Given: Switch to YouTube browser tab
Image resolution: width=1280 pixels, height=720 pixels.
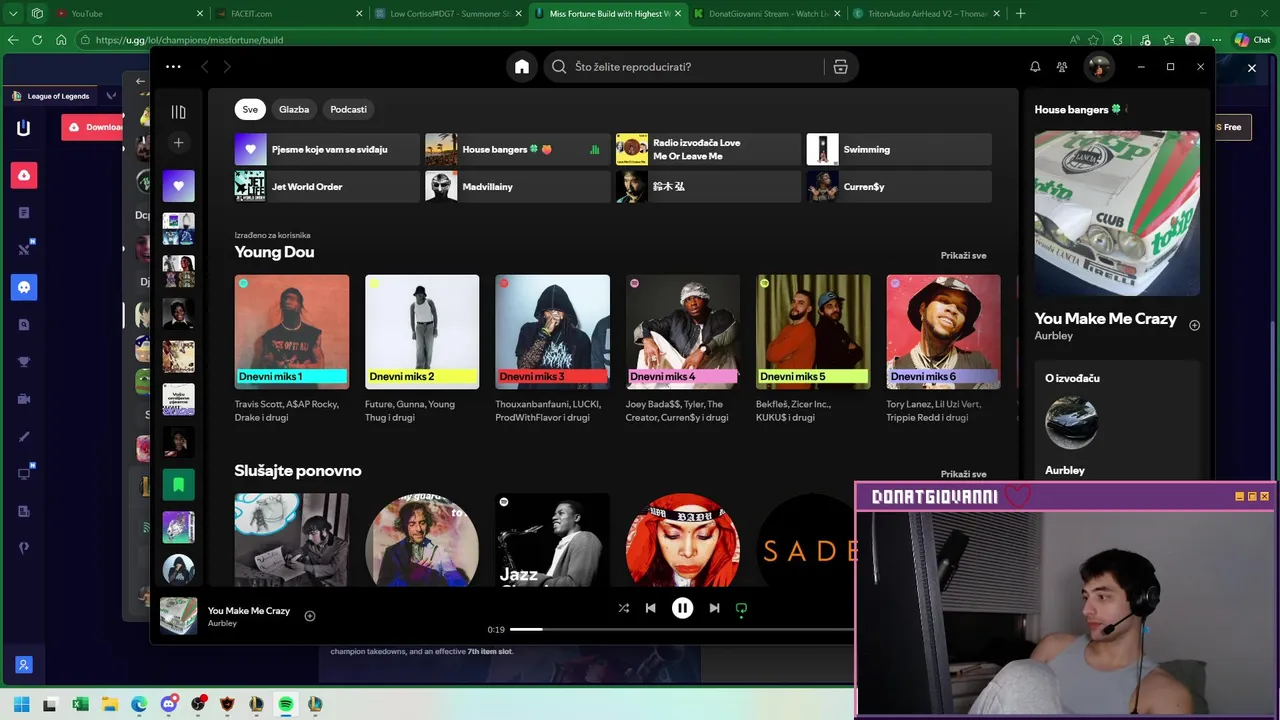Looking at the screenshot, I should [130, 14].
